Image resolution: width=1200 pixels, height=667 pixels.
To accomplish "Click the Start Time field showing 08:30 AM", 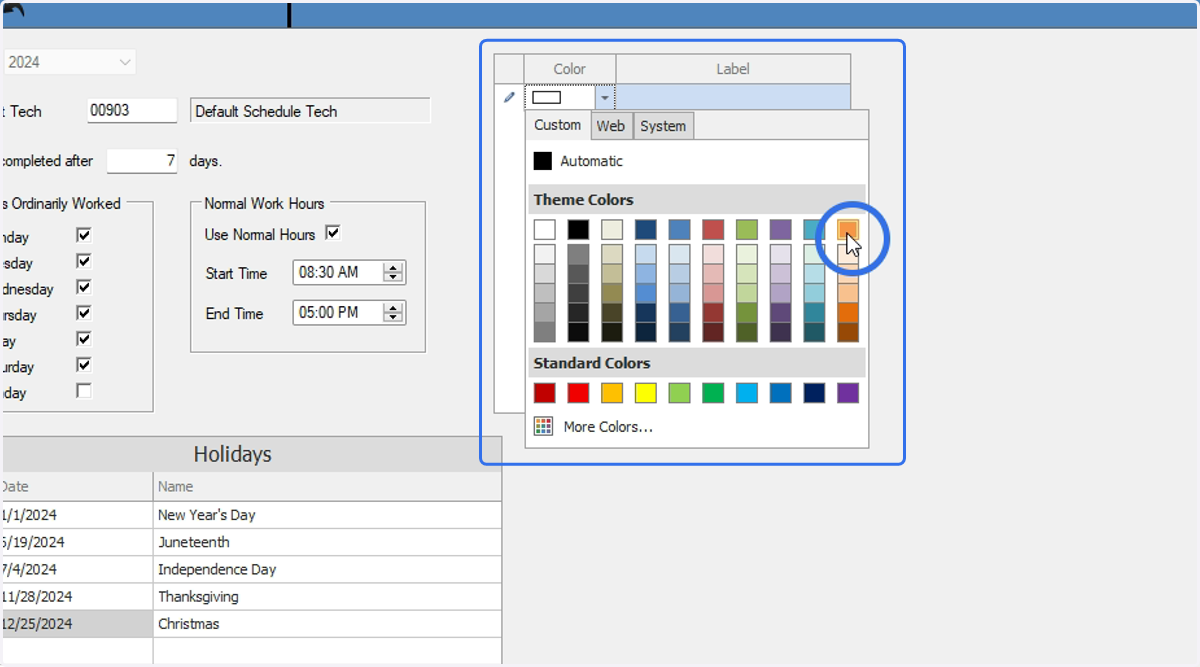I will coord(349,272).
